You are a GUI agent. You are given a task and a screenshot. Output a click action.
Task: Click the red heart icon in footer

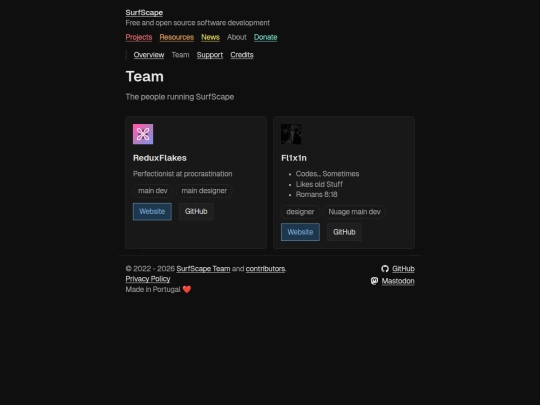coord(187,289)
